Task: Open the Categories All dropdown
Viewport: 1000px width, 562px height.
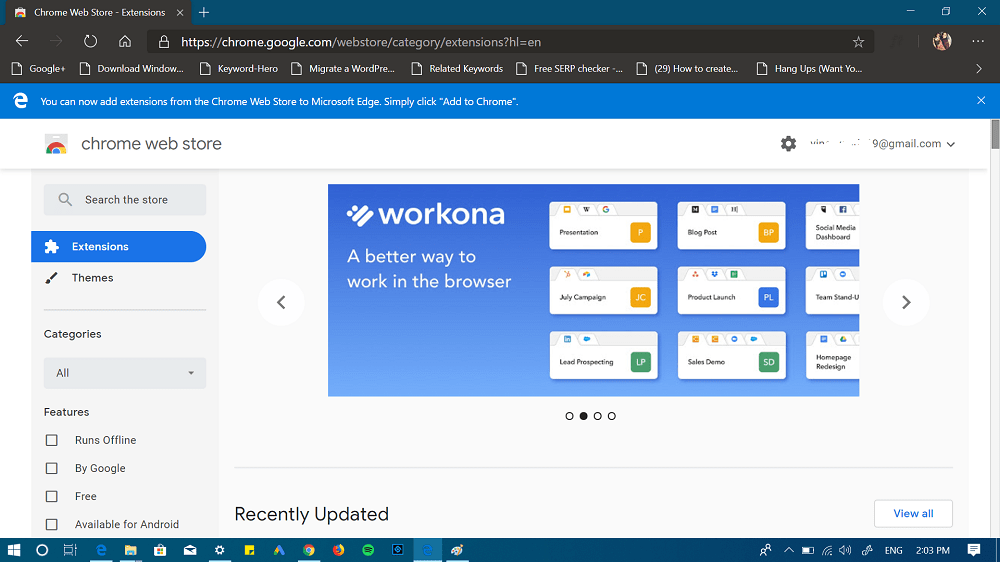Action: tap(125, 373)
